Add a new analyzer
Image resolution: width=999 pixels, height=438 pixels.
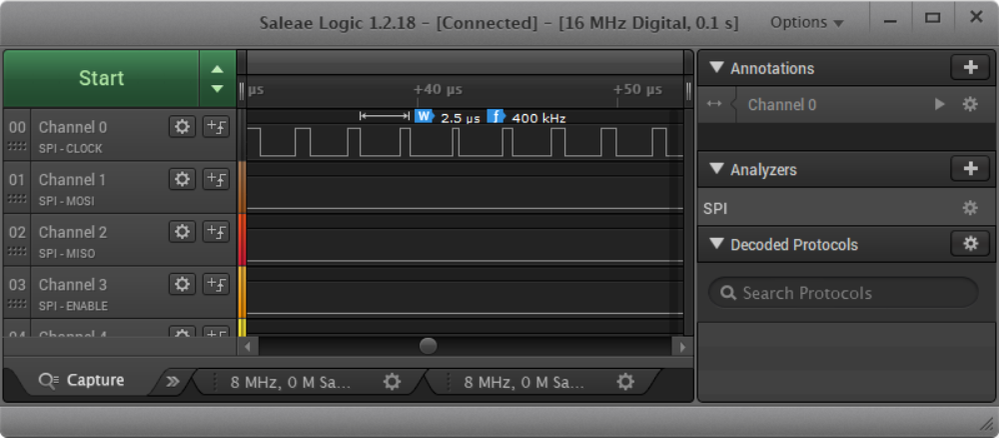970,168
